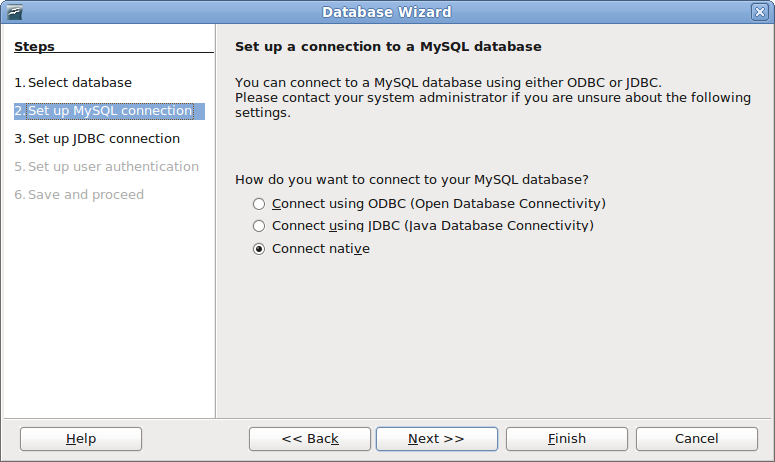This screenshot has height=462, width=775.
Task: Click the Set up a connection heading
Action: (x=388, y=46)
